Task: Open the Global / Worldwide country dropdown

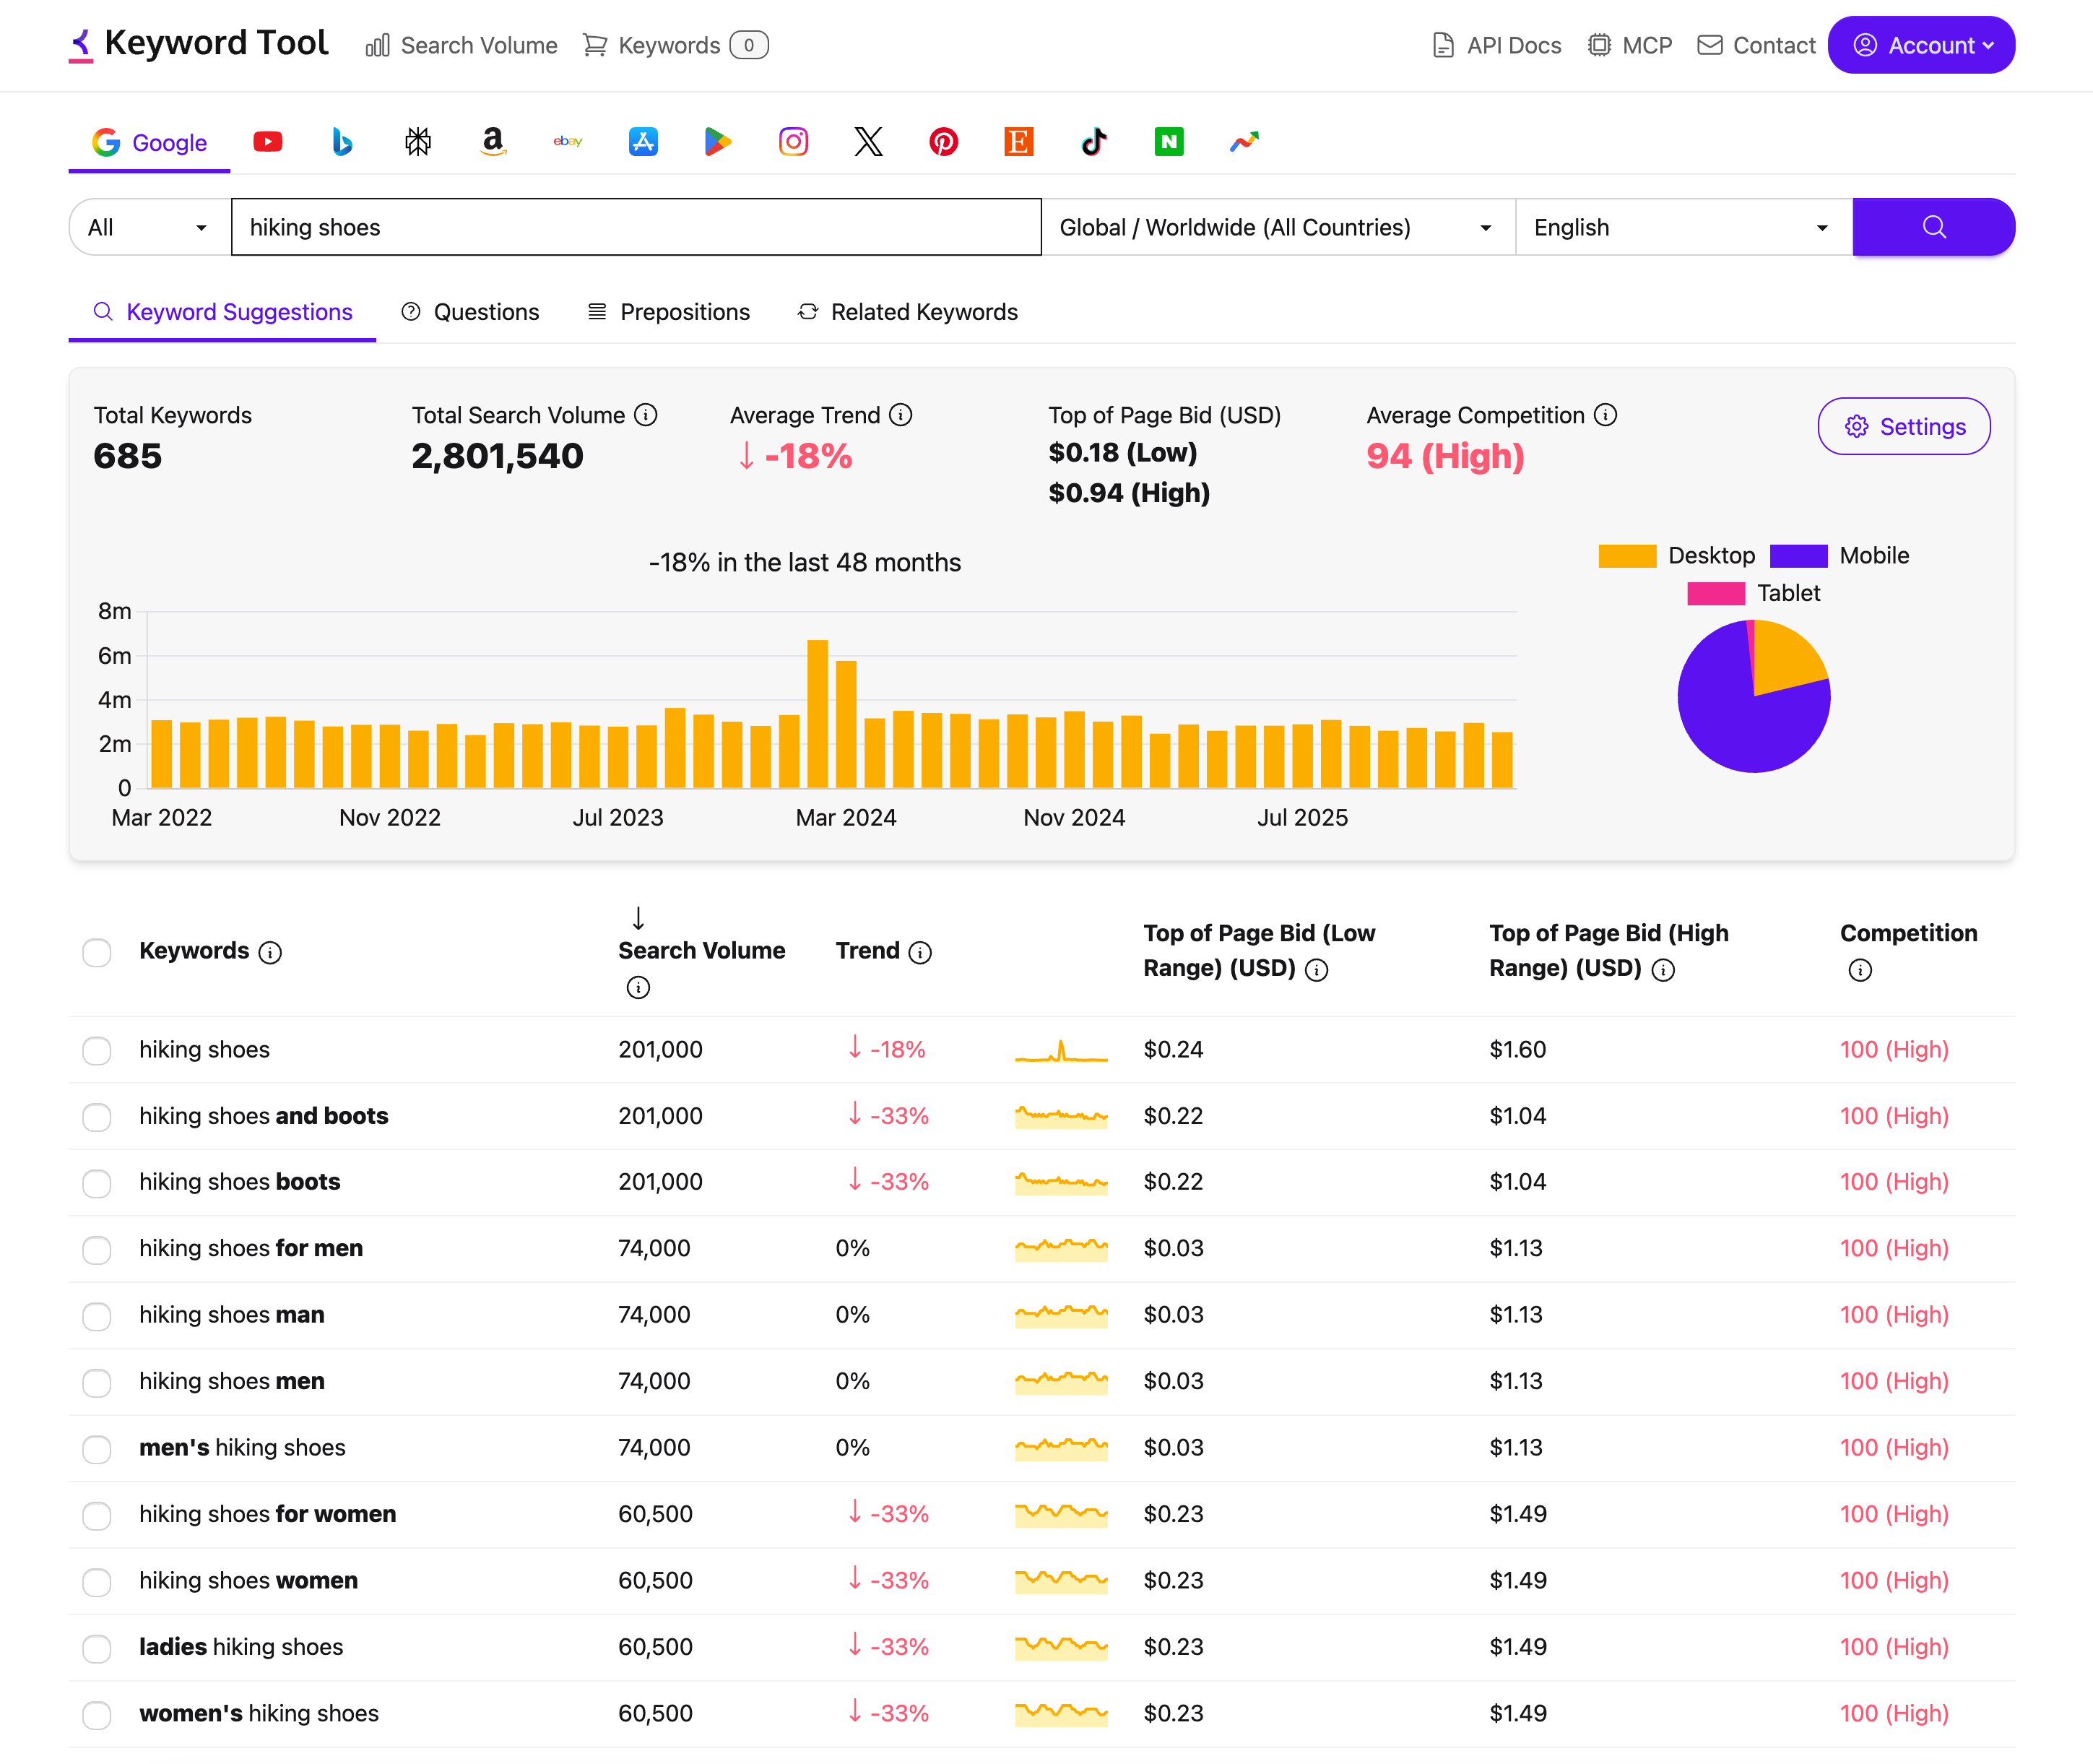Action: (x=1278, y=227)
